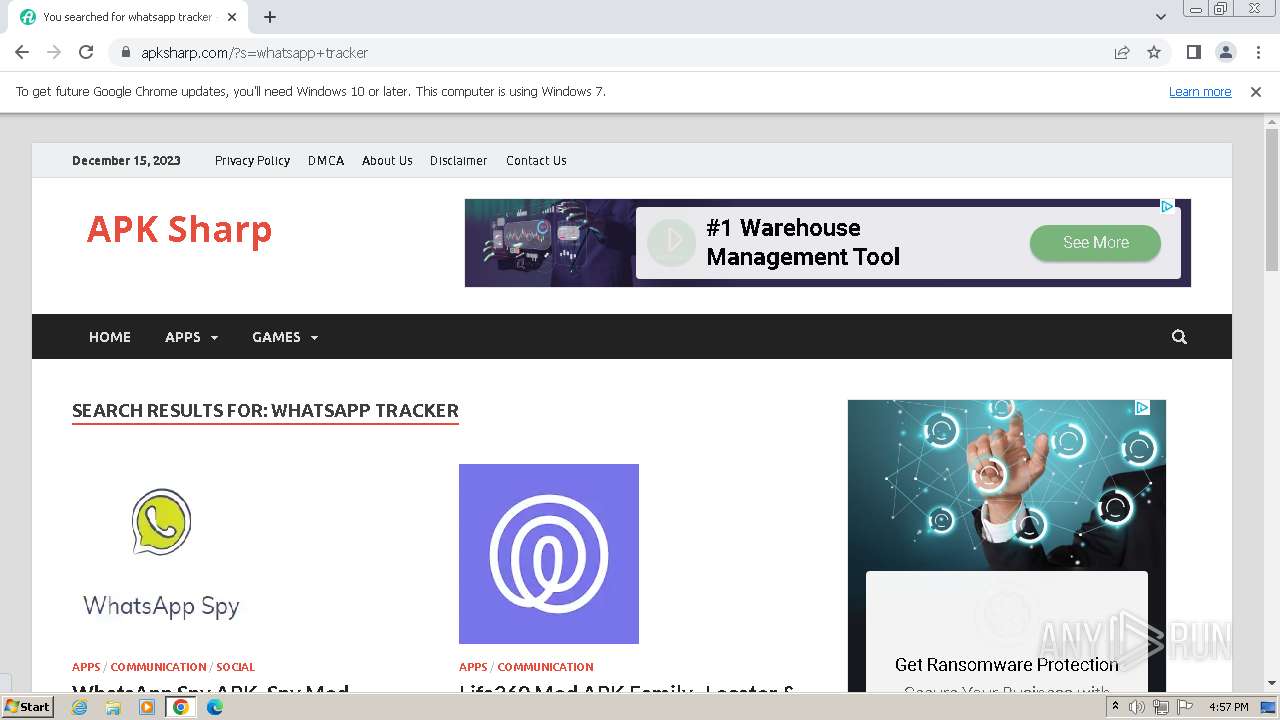
Task: Open APPS category under WhatsApp Spy
Action: [86, 667]
